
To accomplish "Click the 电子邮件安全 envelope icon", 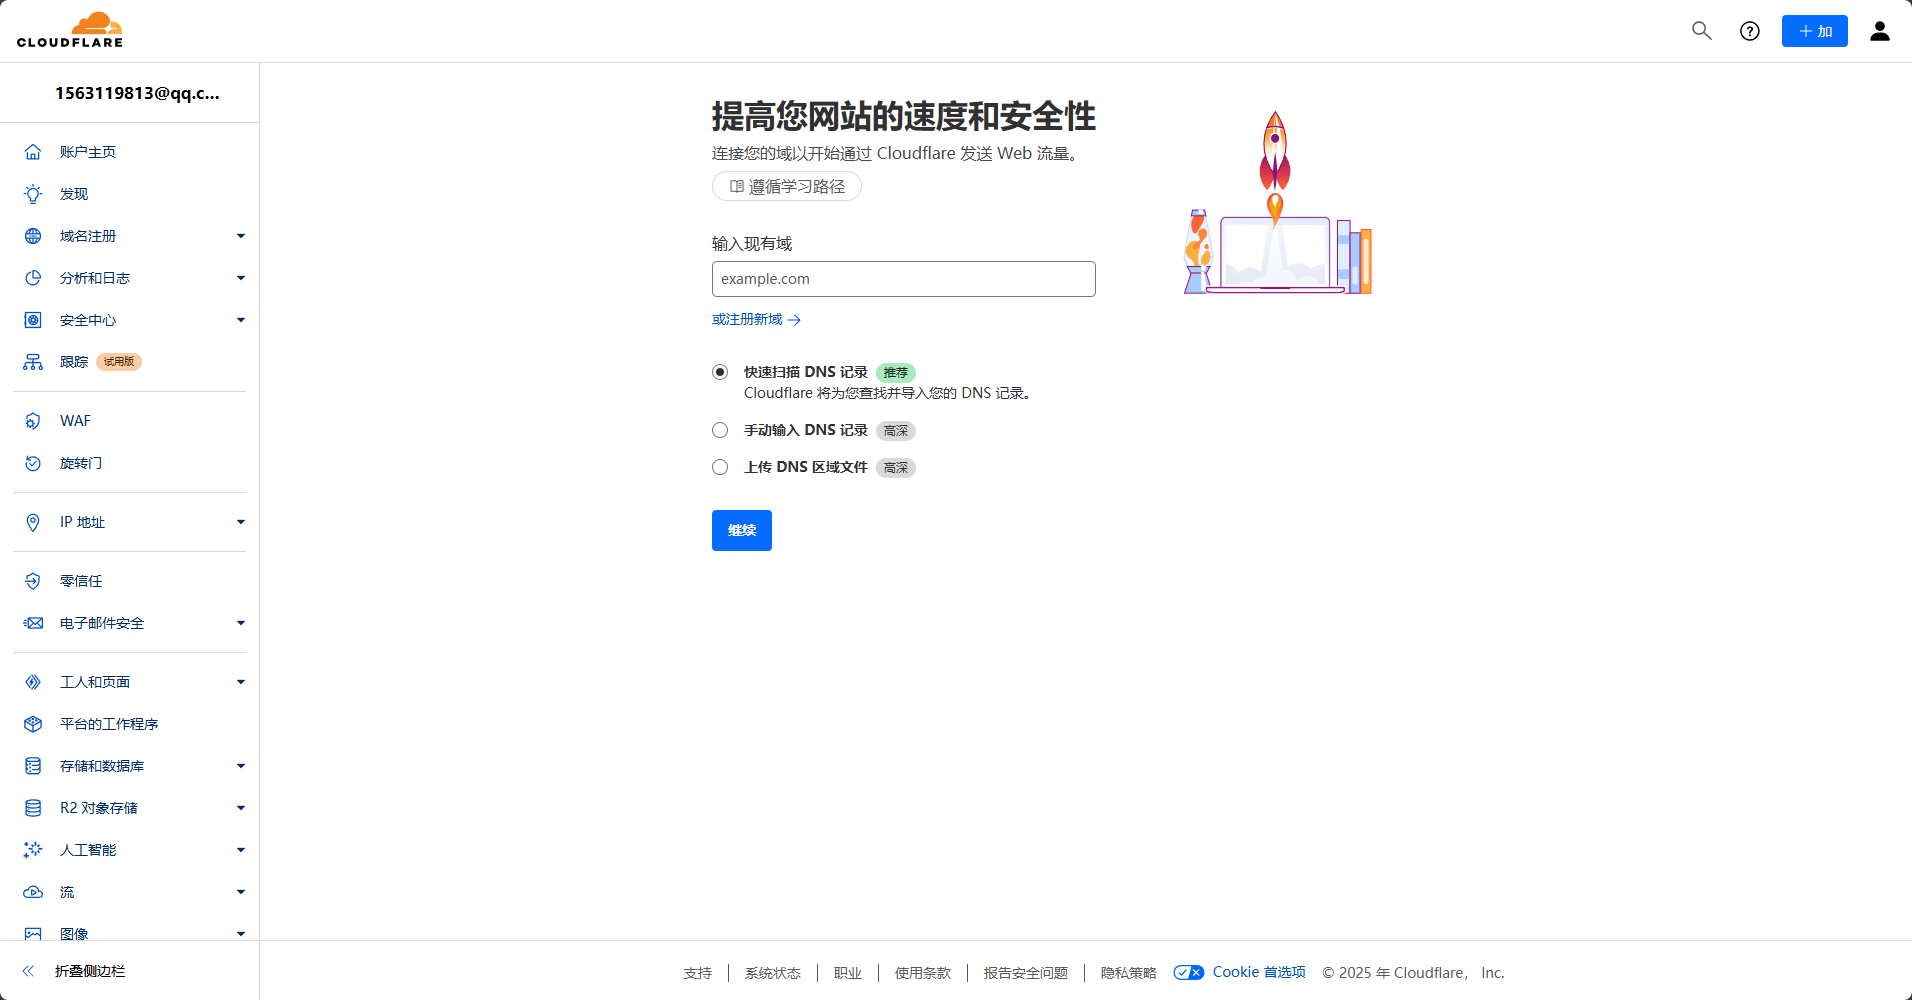I will click(x=33, y=623).
